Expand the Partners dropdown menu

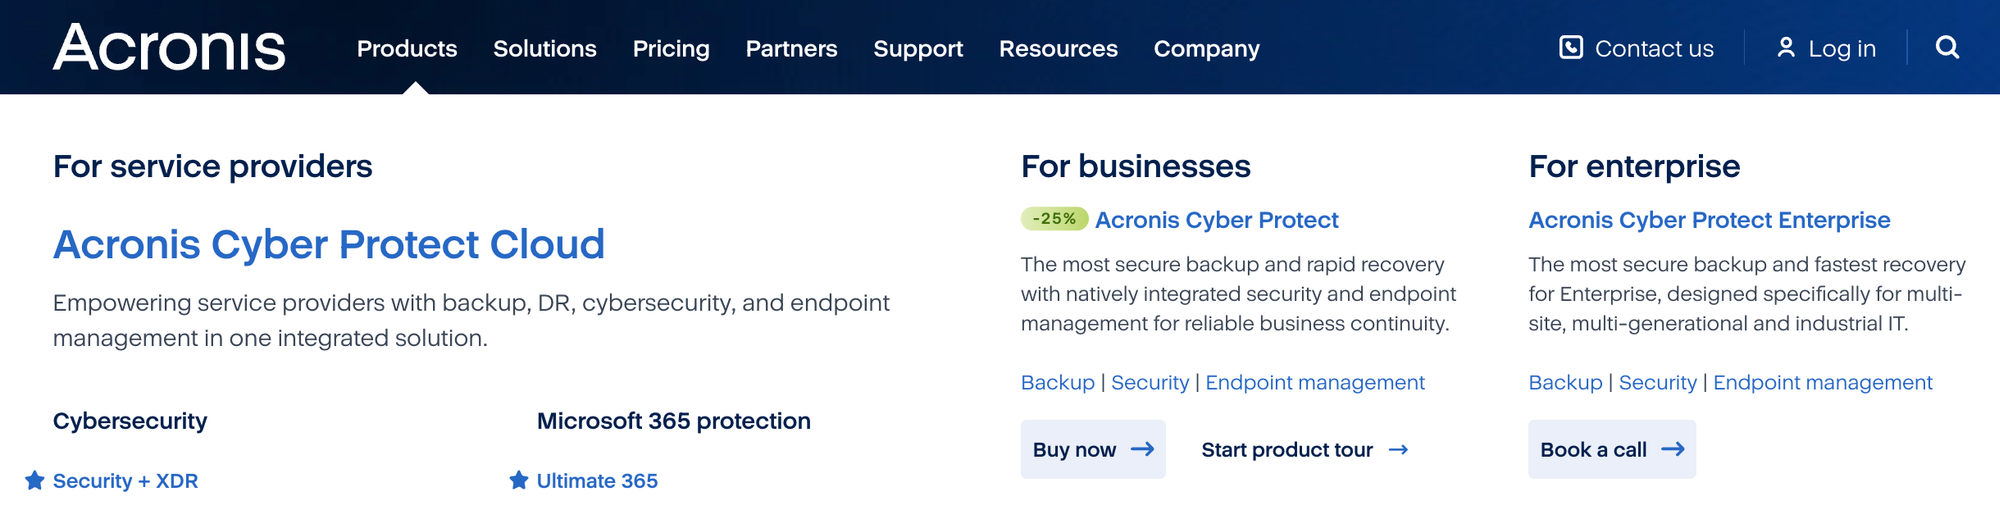[x=791, y=48]
